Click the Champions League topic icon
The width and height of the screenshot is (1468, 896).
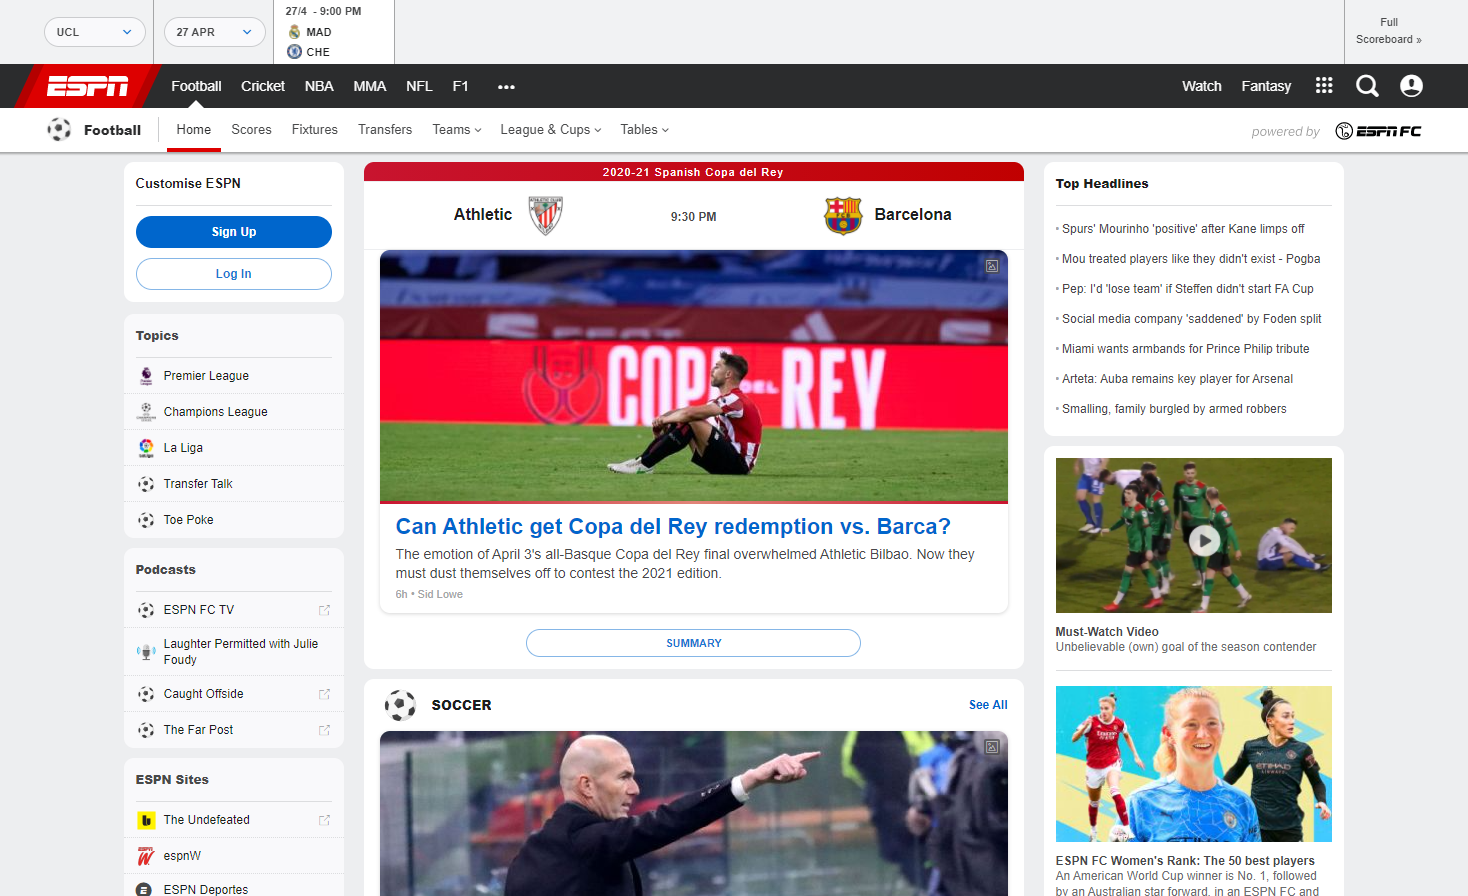146,412
